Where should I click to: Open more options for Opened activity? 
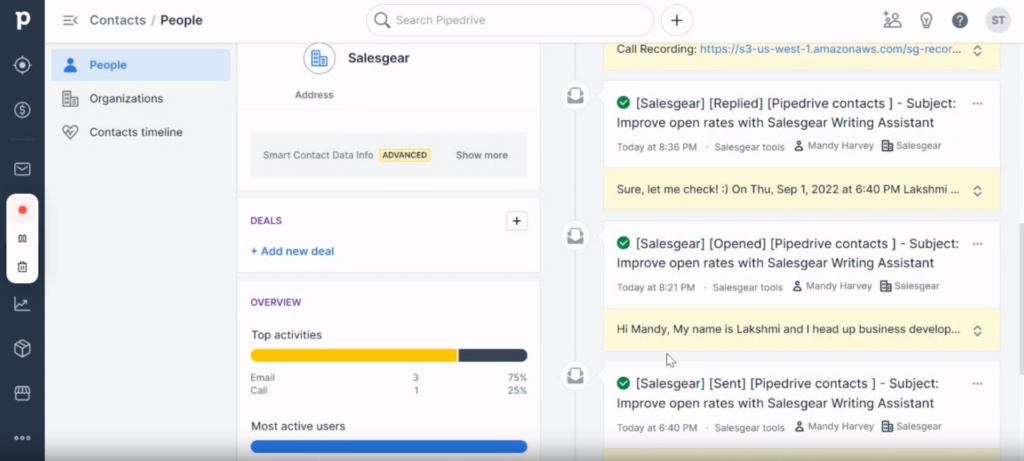click(977, 244)
